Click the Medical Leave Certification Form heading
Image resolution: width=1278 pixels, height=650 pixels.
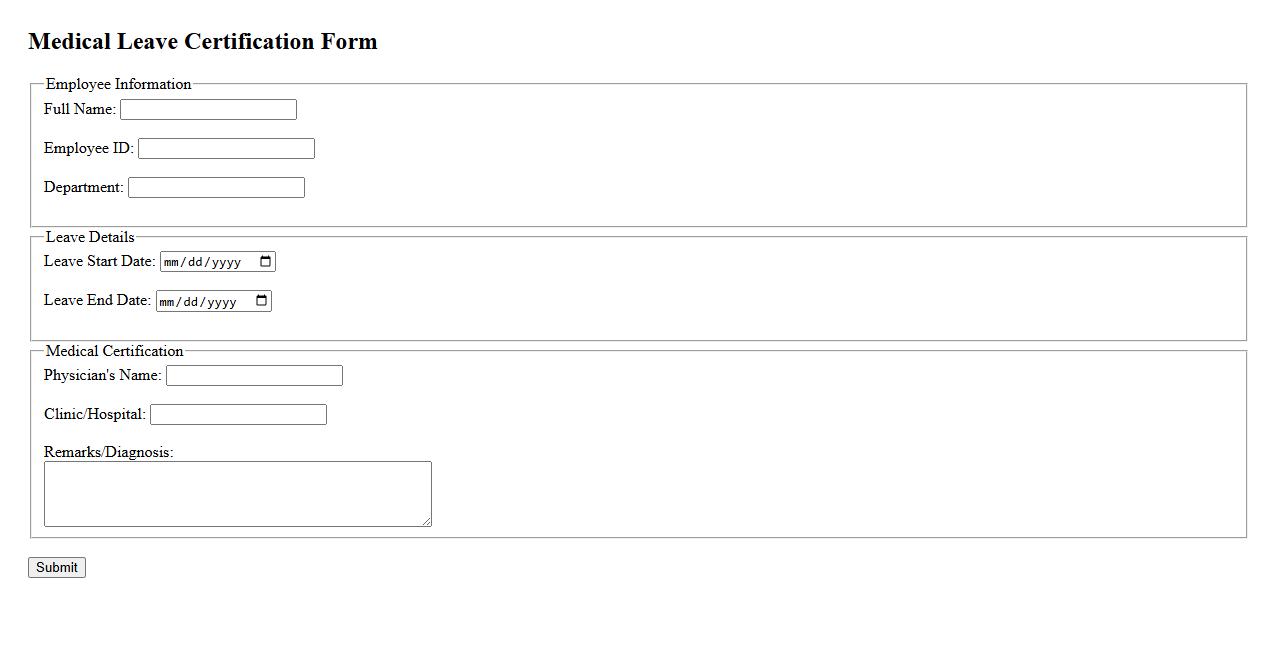203,42
